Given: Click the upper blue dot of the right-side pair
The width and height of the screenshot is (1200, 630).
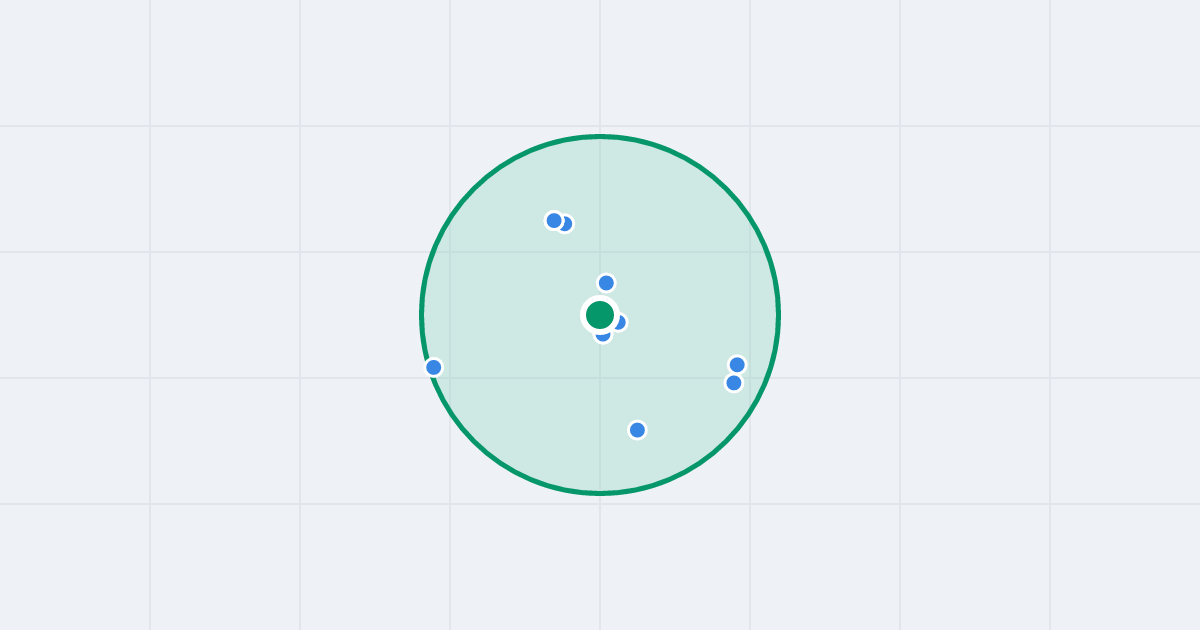Looking at the screenshot, I should (737, 365).
